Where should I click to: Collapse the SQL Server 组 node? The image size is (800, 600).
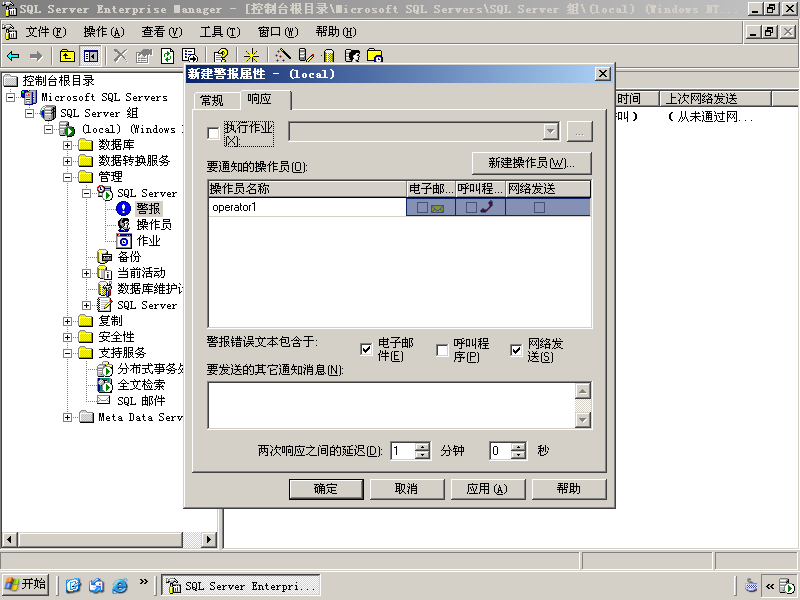[x=30, y=113]
